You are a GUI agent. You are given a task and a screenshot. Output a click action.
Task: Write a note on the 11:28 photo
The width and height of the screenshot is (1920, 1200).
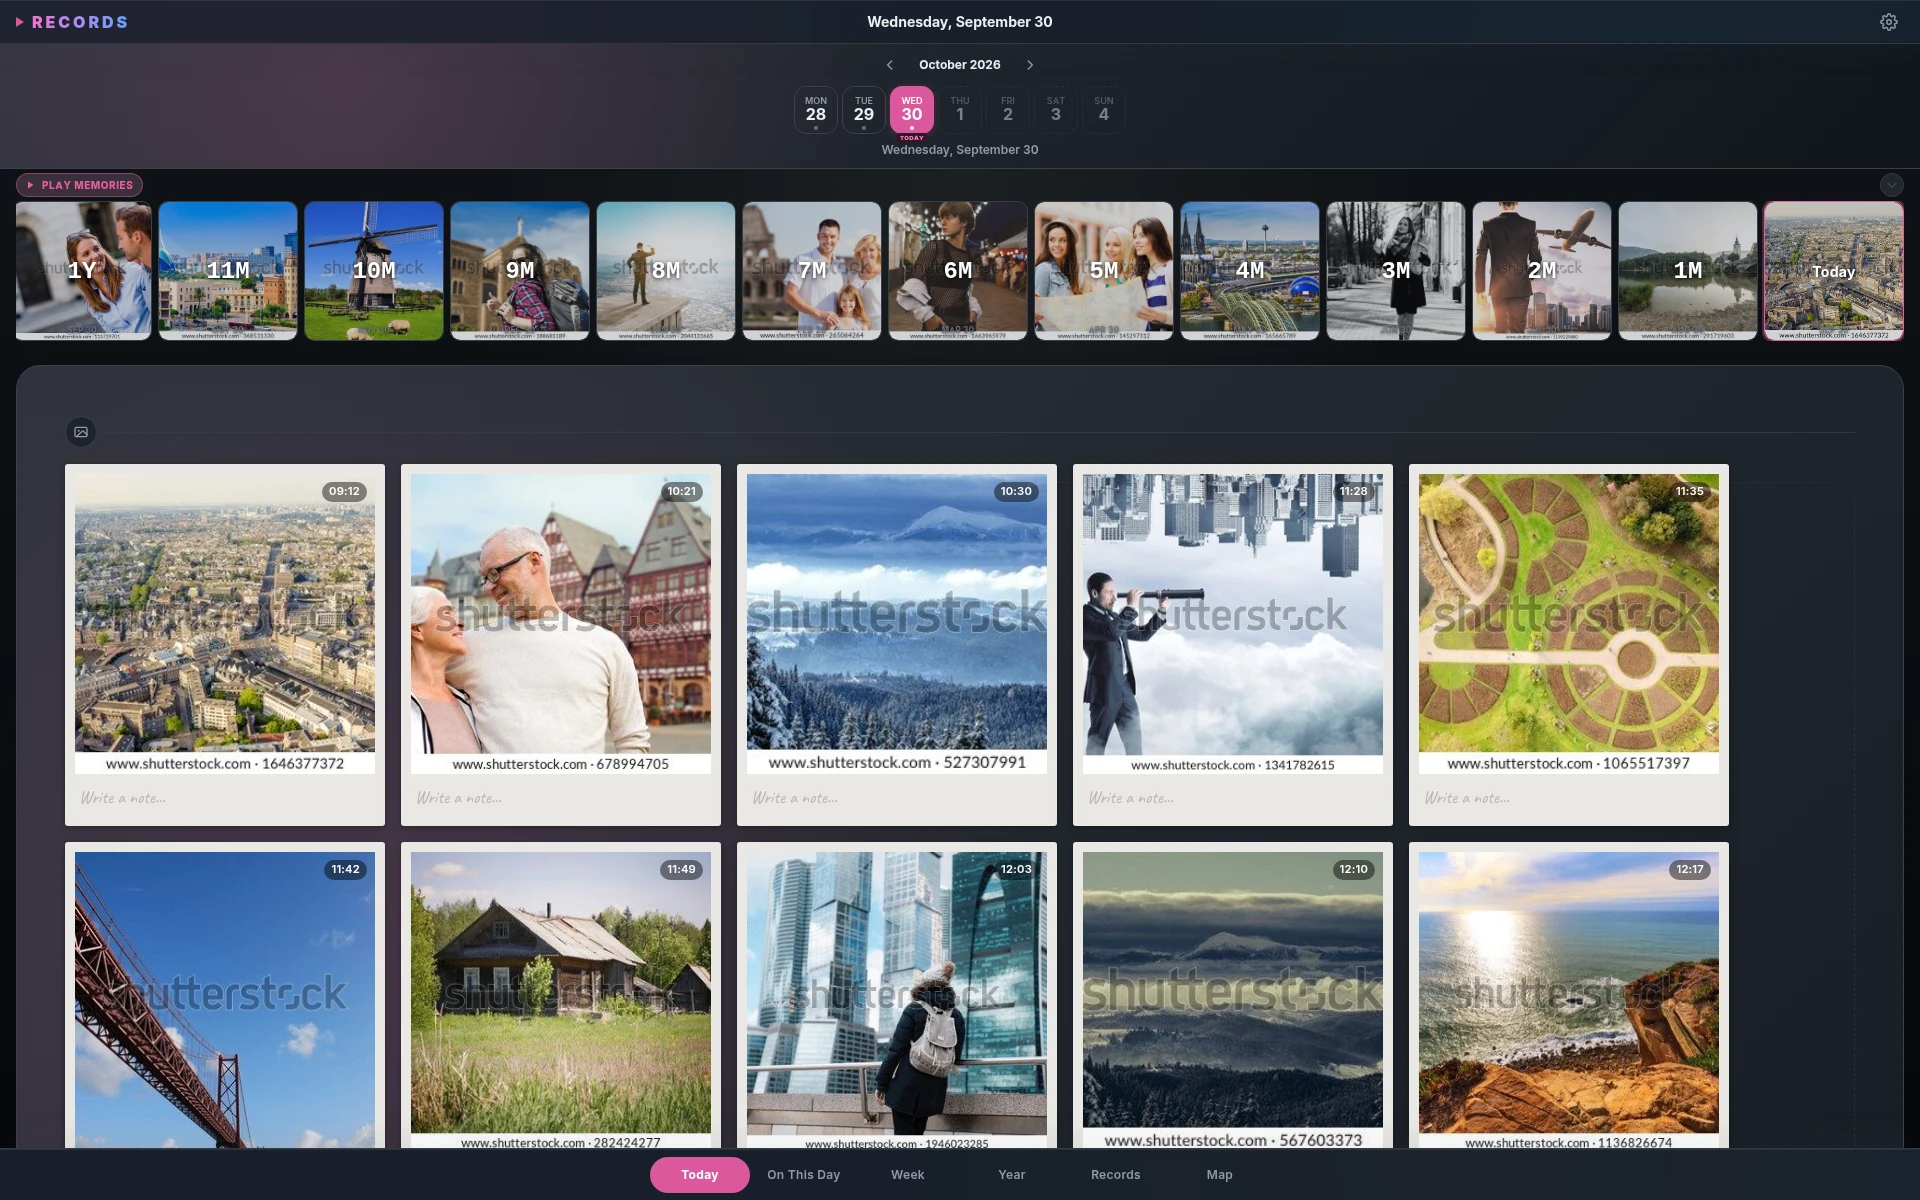[x=1233, y=798]
